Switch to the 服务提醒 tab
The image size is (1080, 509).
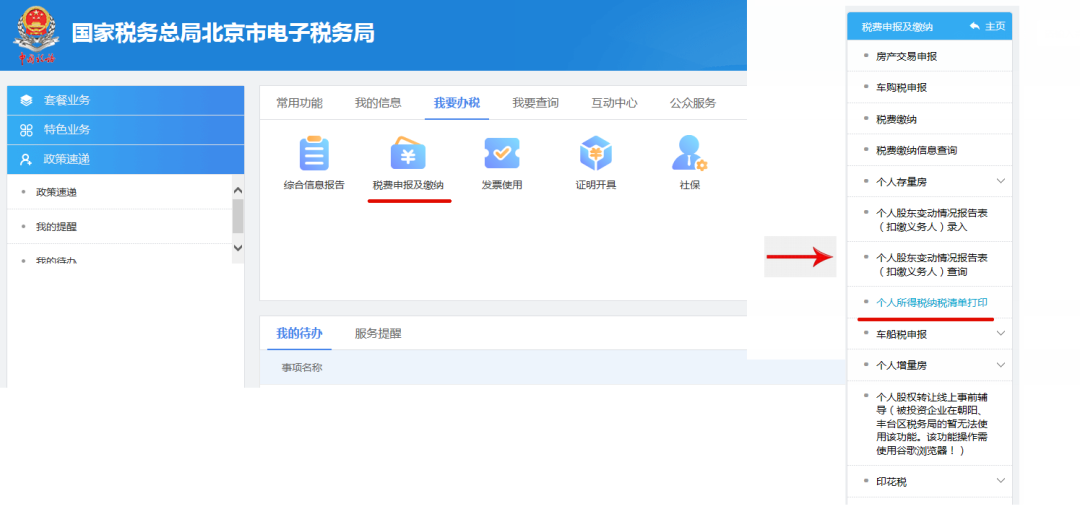click(378, 334)
